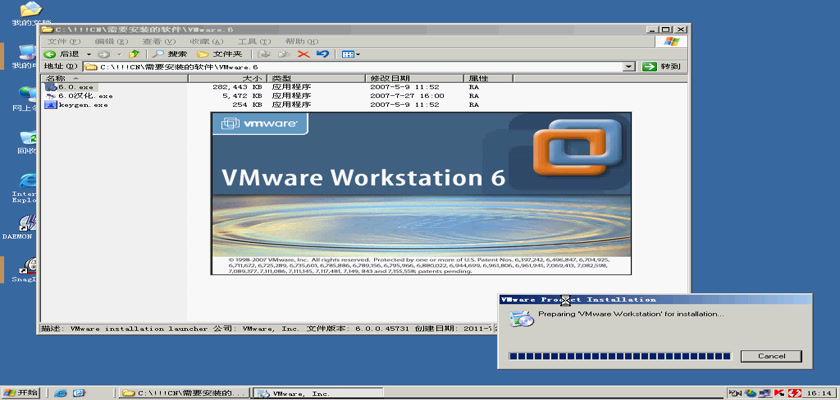The image size is (840, 400).
Task: Open the 开始 Start menu button
Action: point(21,393)
